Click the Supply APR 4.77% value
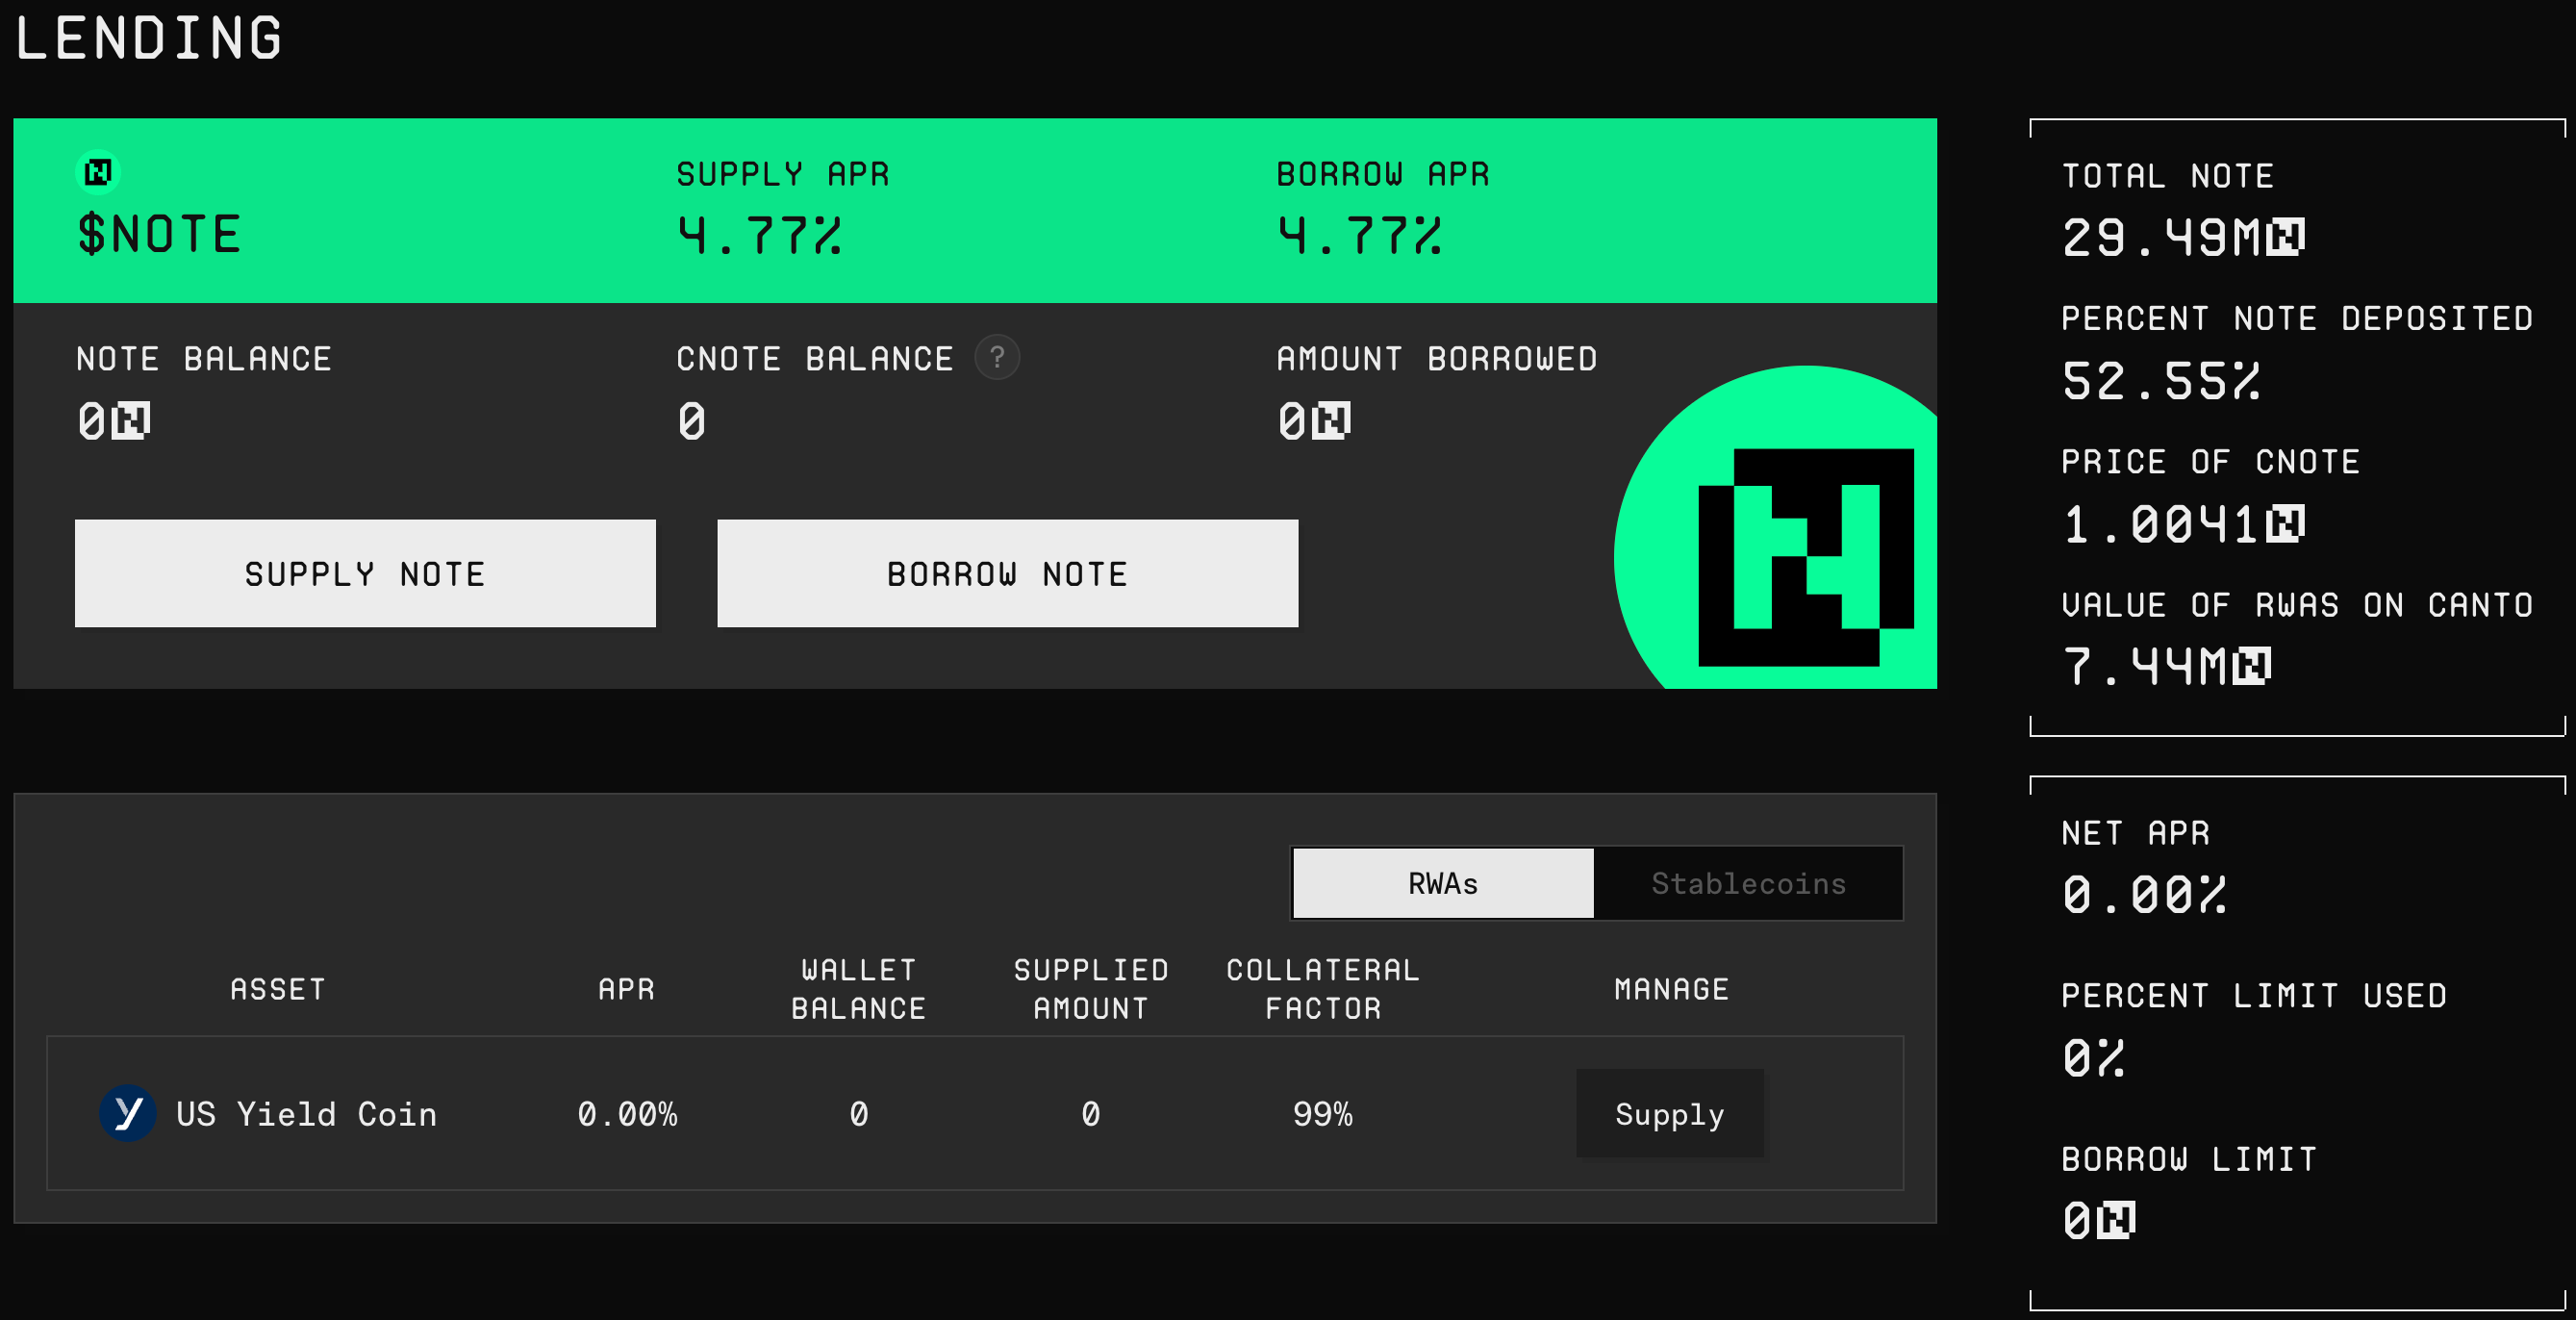This screenshot has height=1320, width=2576. pos(759,236)
